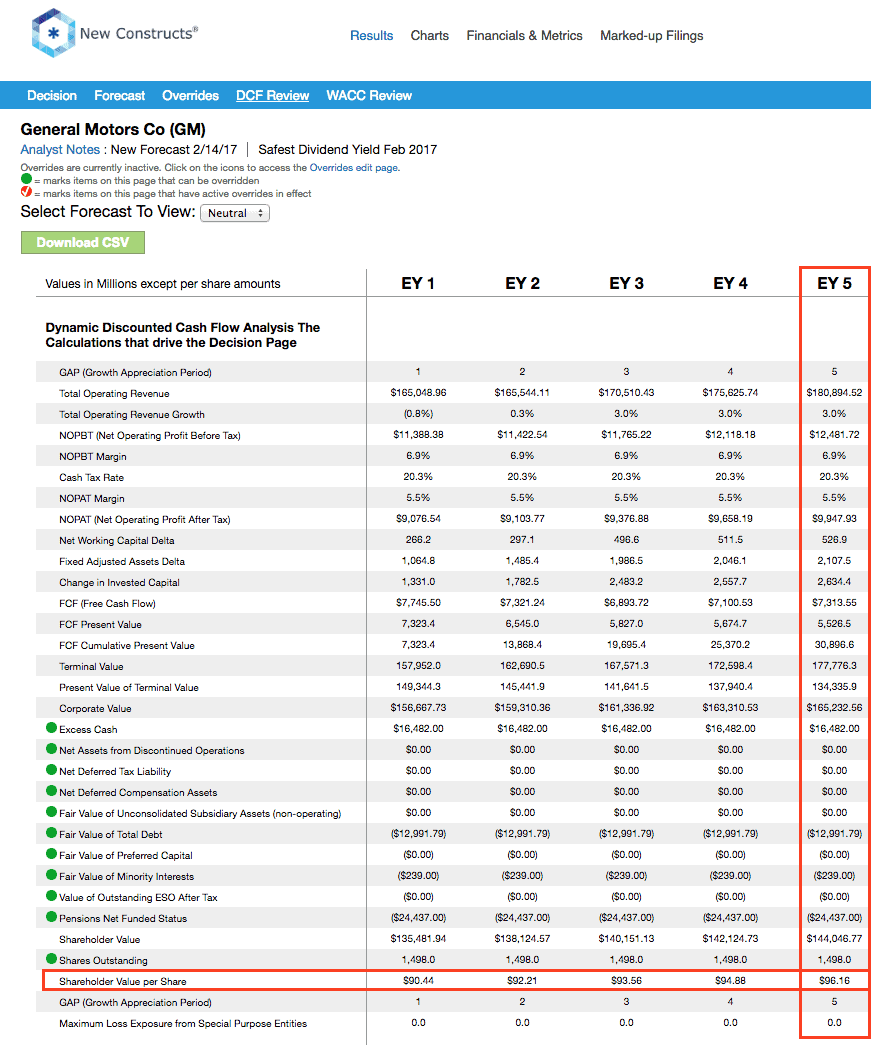Viewport: 871px width, 1045px height.
Task: Click EY 4 Fixed Adjusted Assets Delta 2,046.1
Action: 730,560
